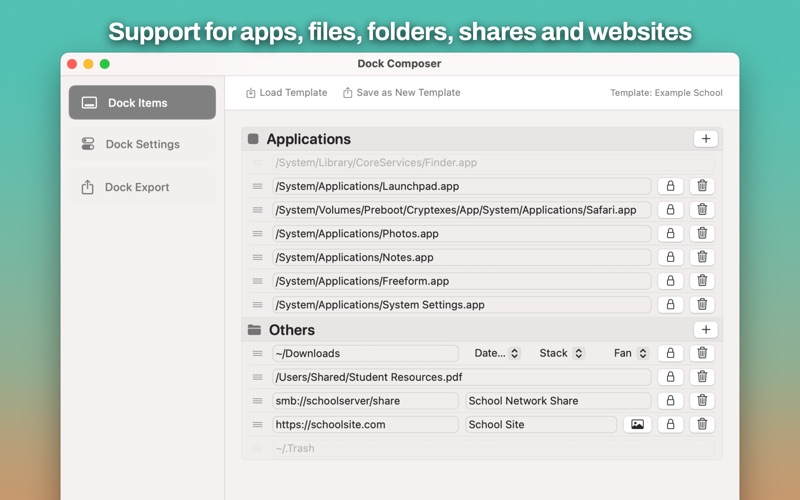The width and height of the screenshot is (800, 500).
Task: Open the Fan view dropdown
Action: pos(631,353)
